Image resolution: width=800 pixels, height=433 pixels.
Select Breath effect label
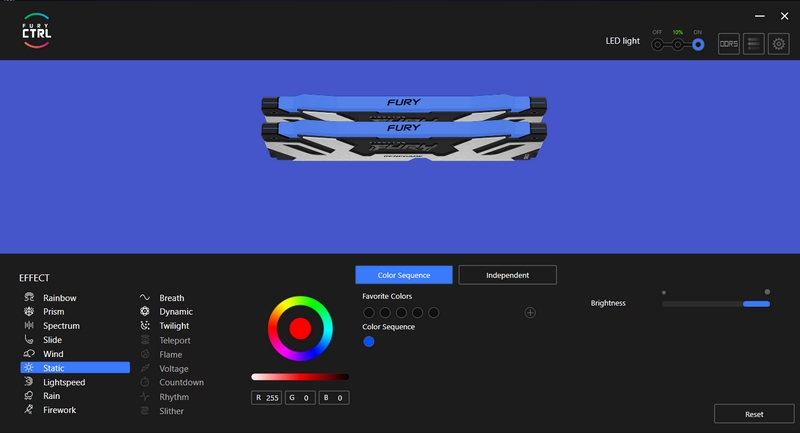(171, 298)
